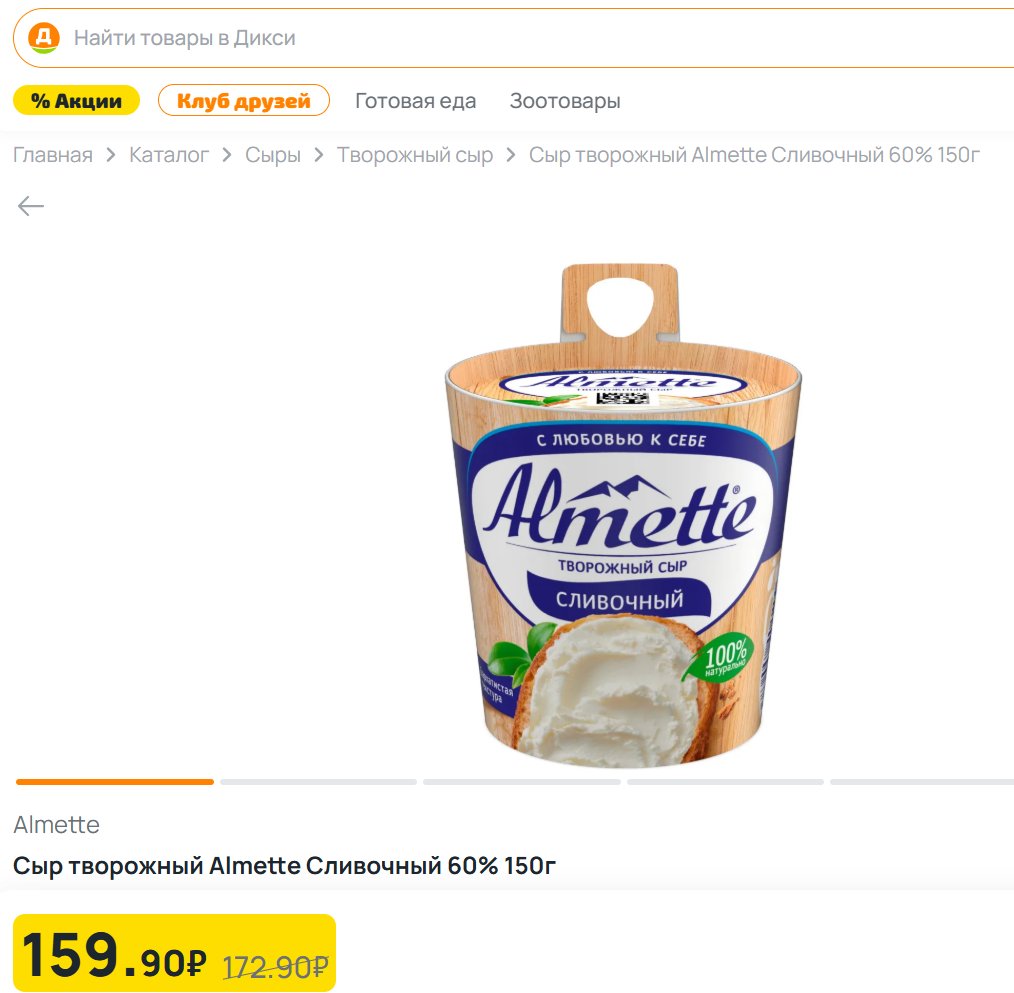
Task: Go to the "Сыры" breadcrumb category
Action: coord(273,155)
